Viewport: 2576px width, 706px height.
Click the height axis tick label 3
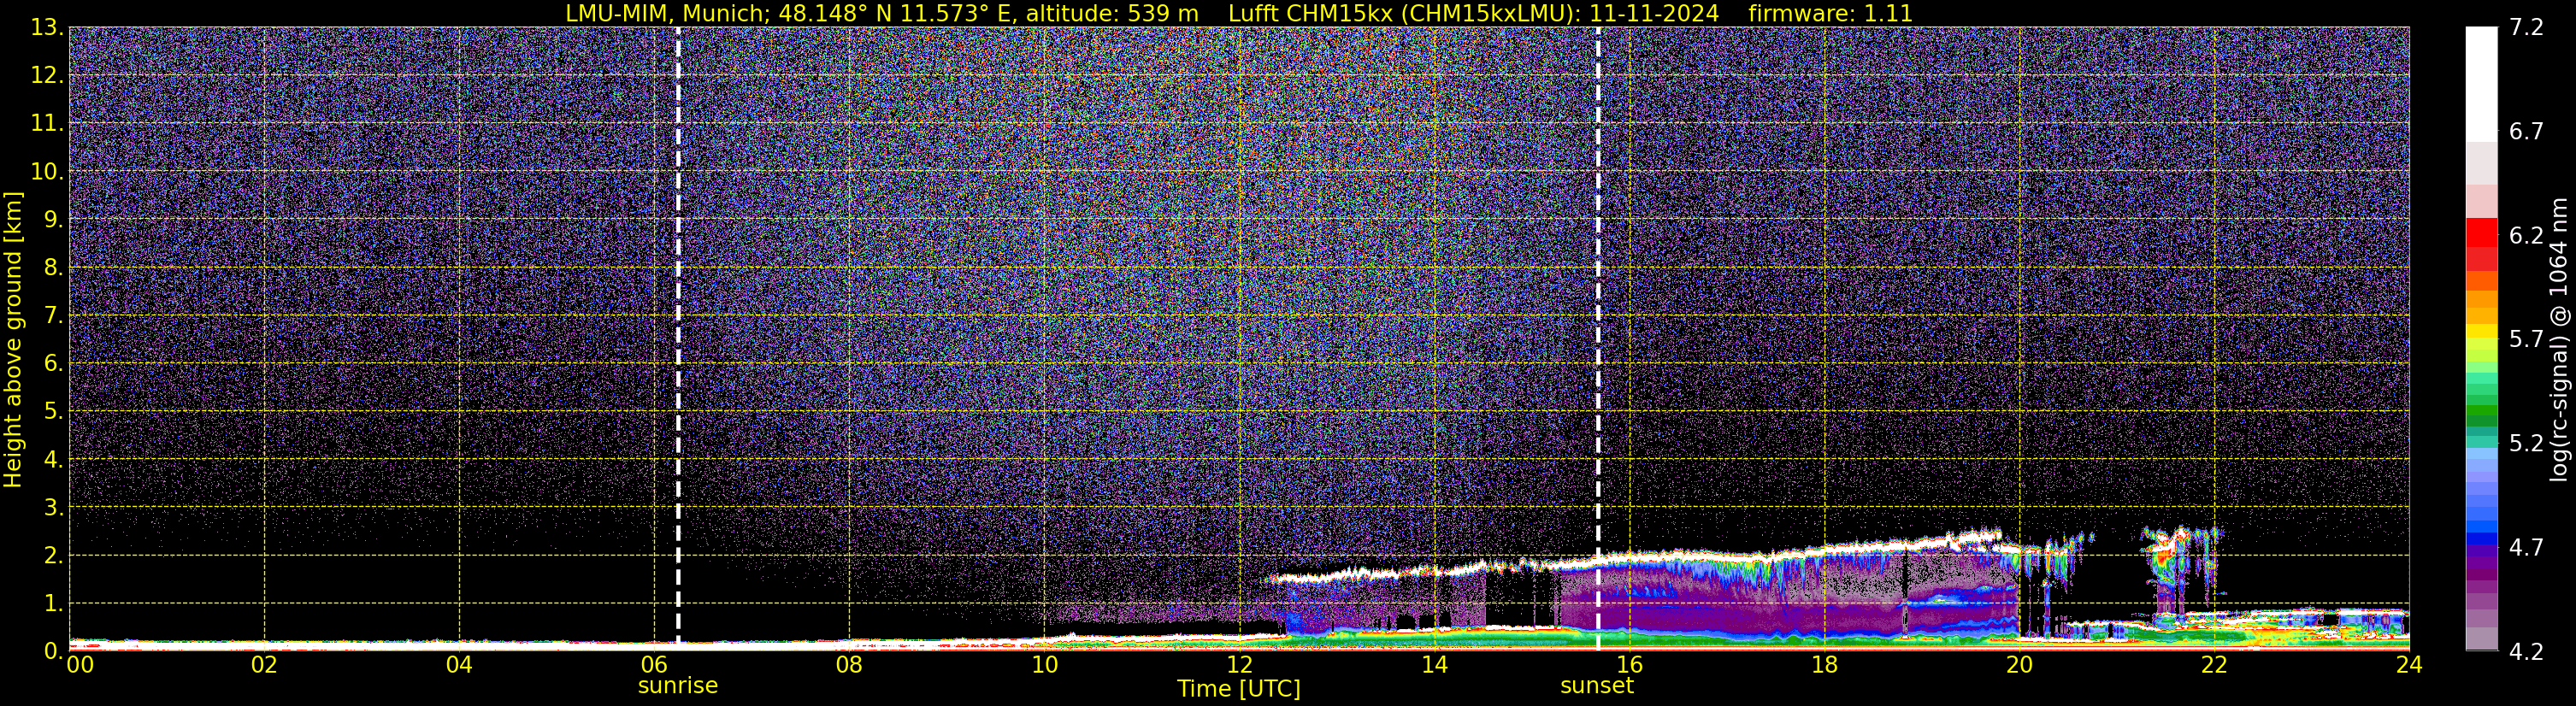(x=54, y=508)
